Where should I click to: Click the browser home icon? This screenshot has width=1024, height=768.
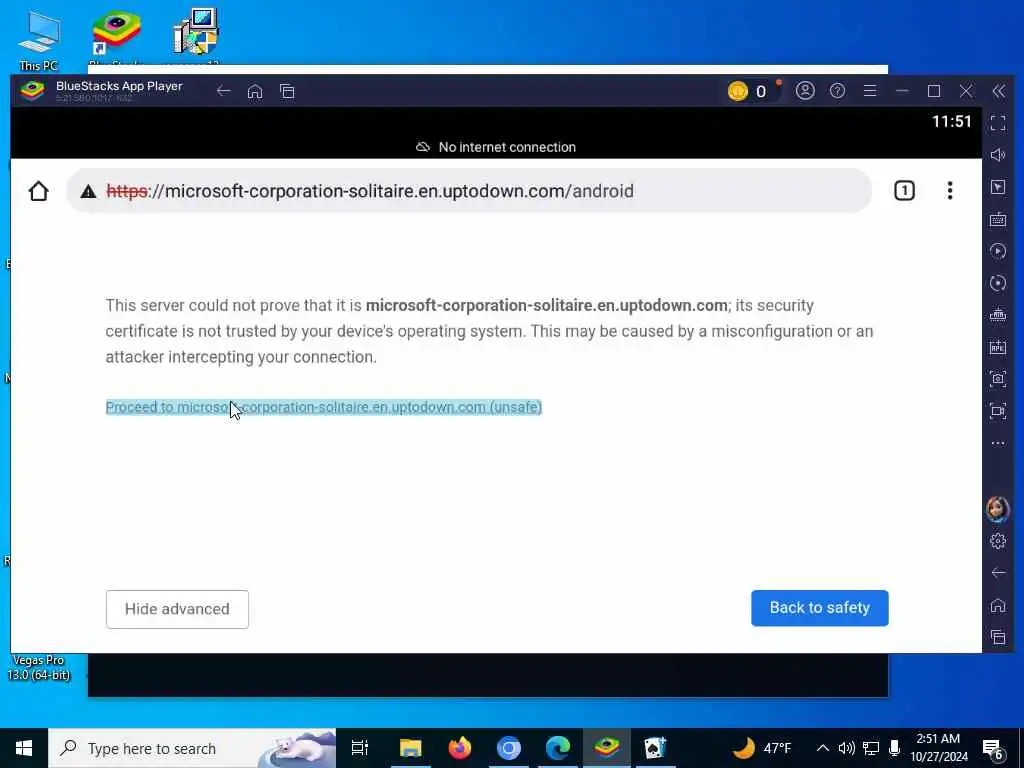[x=39, y=191]
